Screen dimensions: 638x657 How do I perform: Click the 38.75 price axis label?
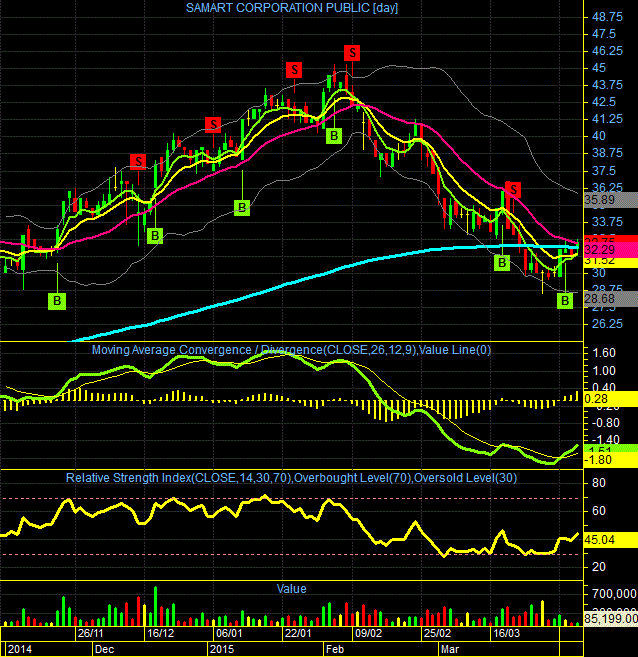coord(607,153)
